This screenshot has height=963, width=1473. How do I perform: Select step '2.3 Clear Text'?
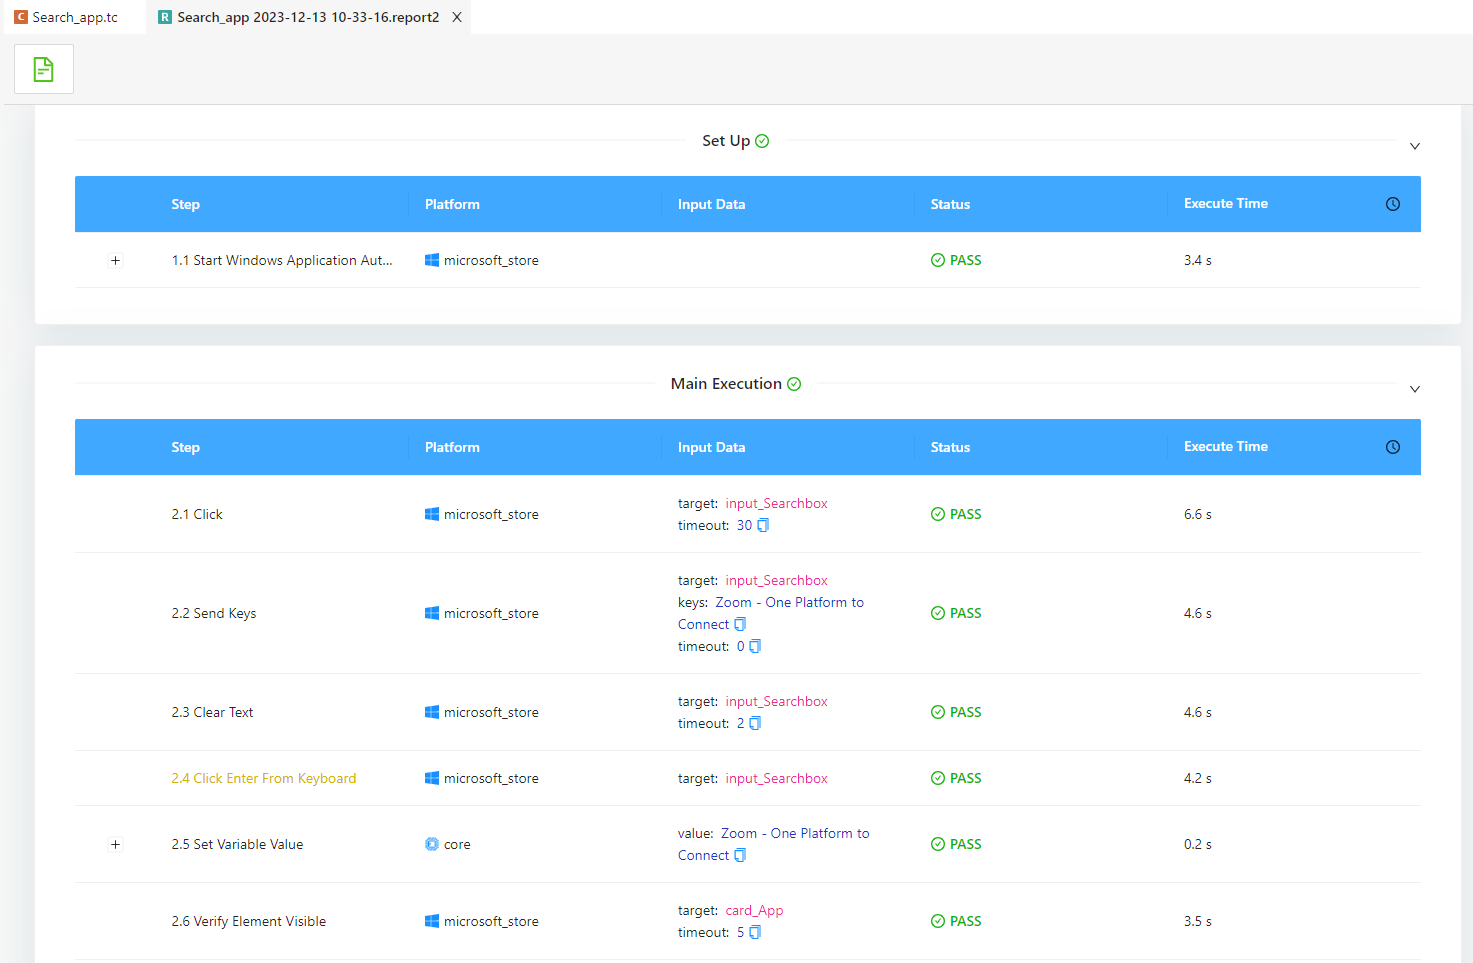212,712
